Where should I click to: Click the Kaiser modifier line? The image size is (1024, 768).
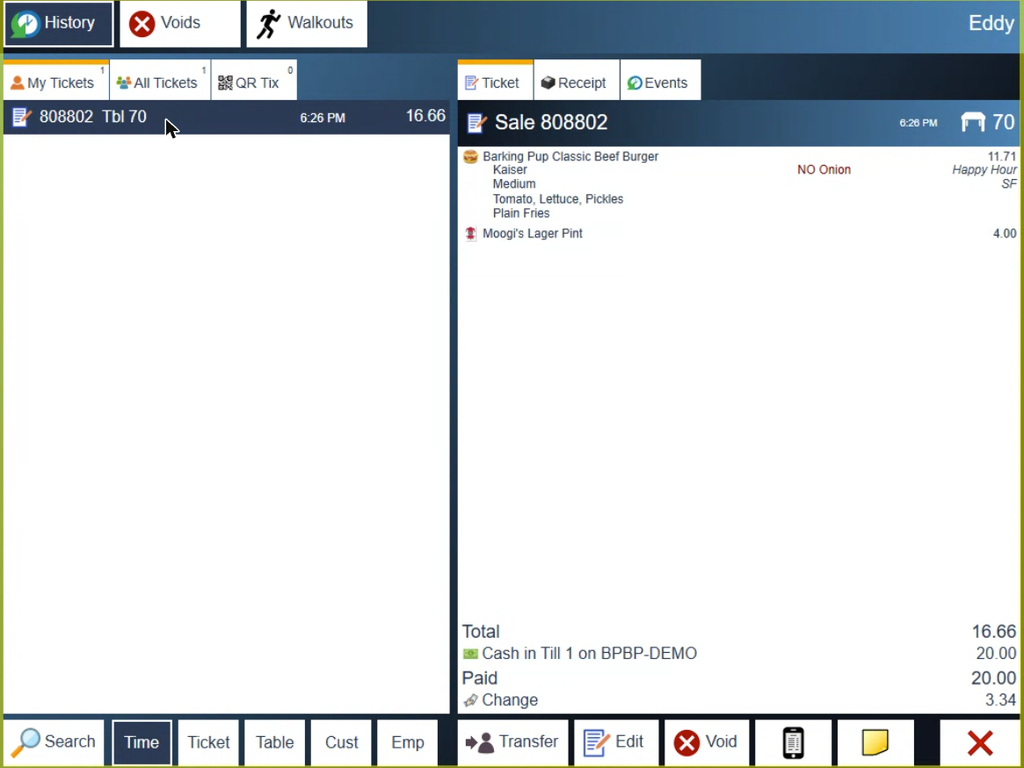click(509, 170)
